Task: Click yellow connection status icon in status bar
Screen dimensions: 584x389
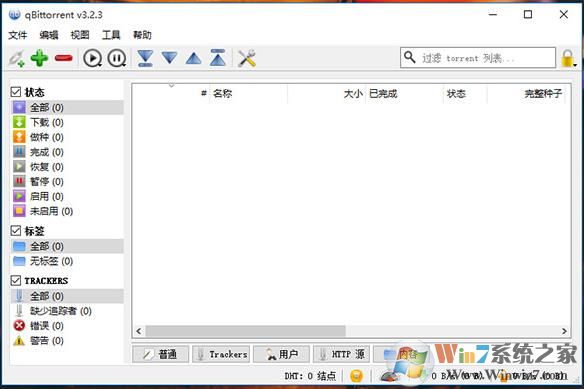Action: pyautogui.click(x=356, y=376)
